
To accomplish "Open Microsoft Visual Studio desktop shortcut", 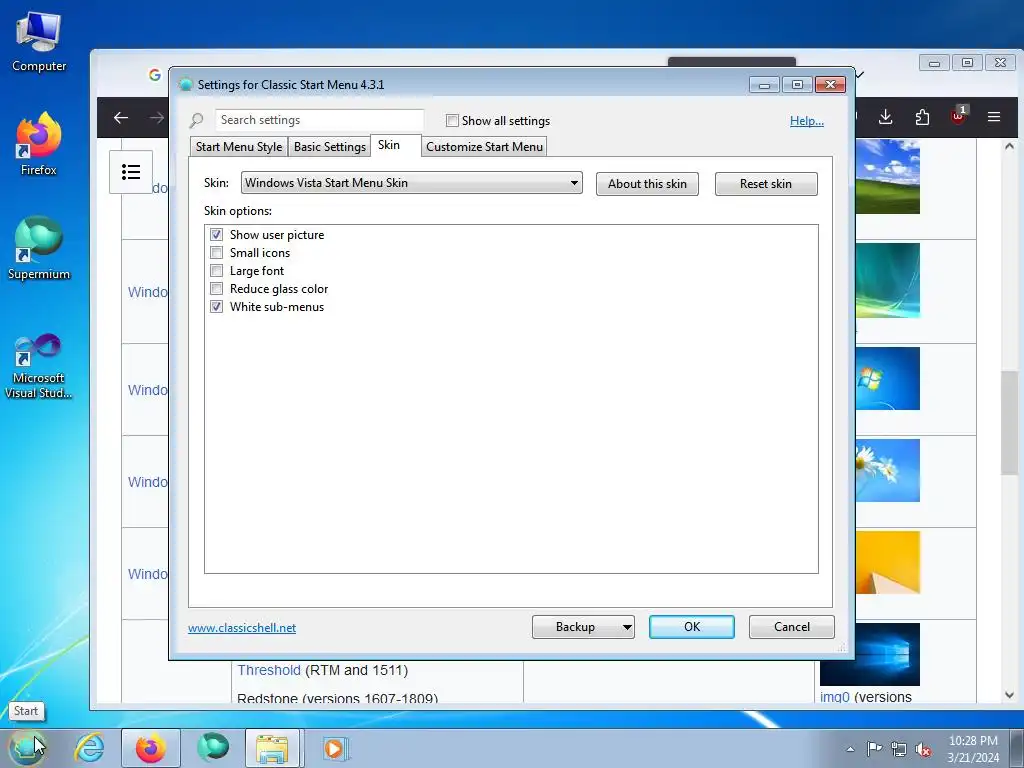I will click(39, 366).
